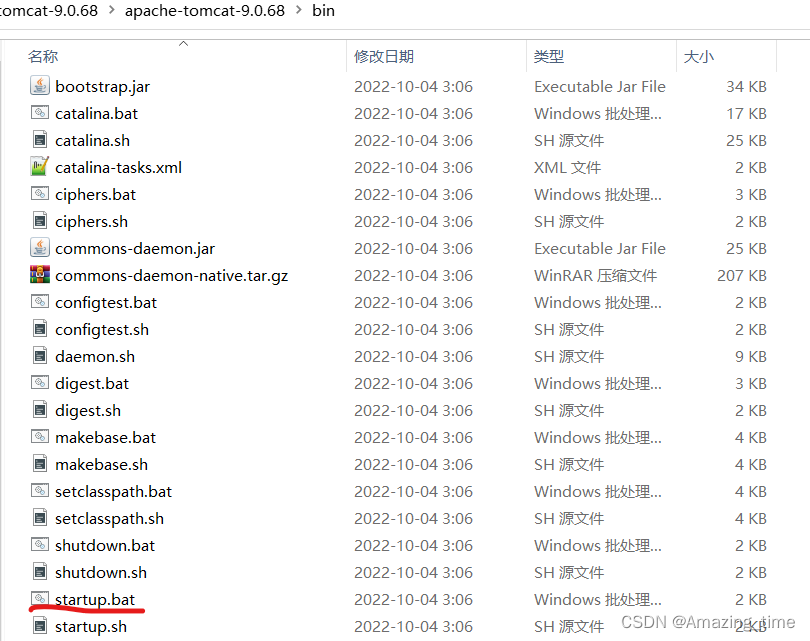
Task: Click the configtest.bat batch file icon
Action: pos(40,302)
